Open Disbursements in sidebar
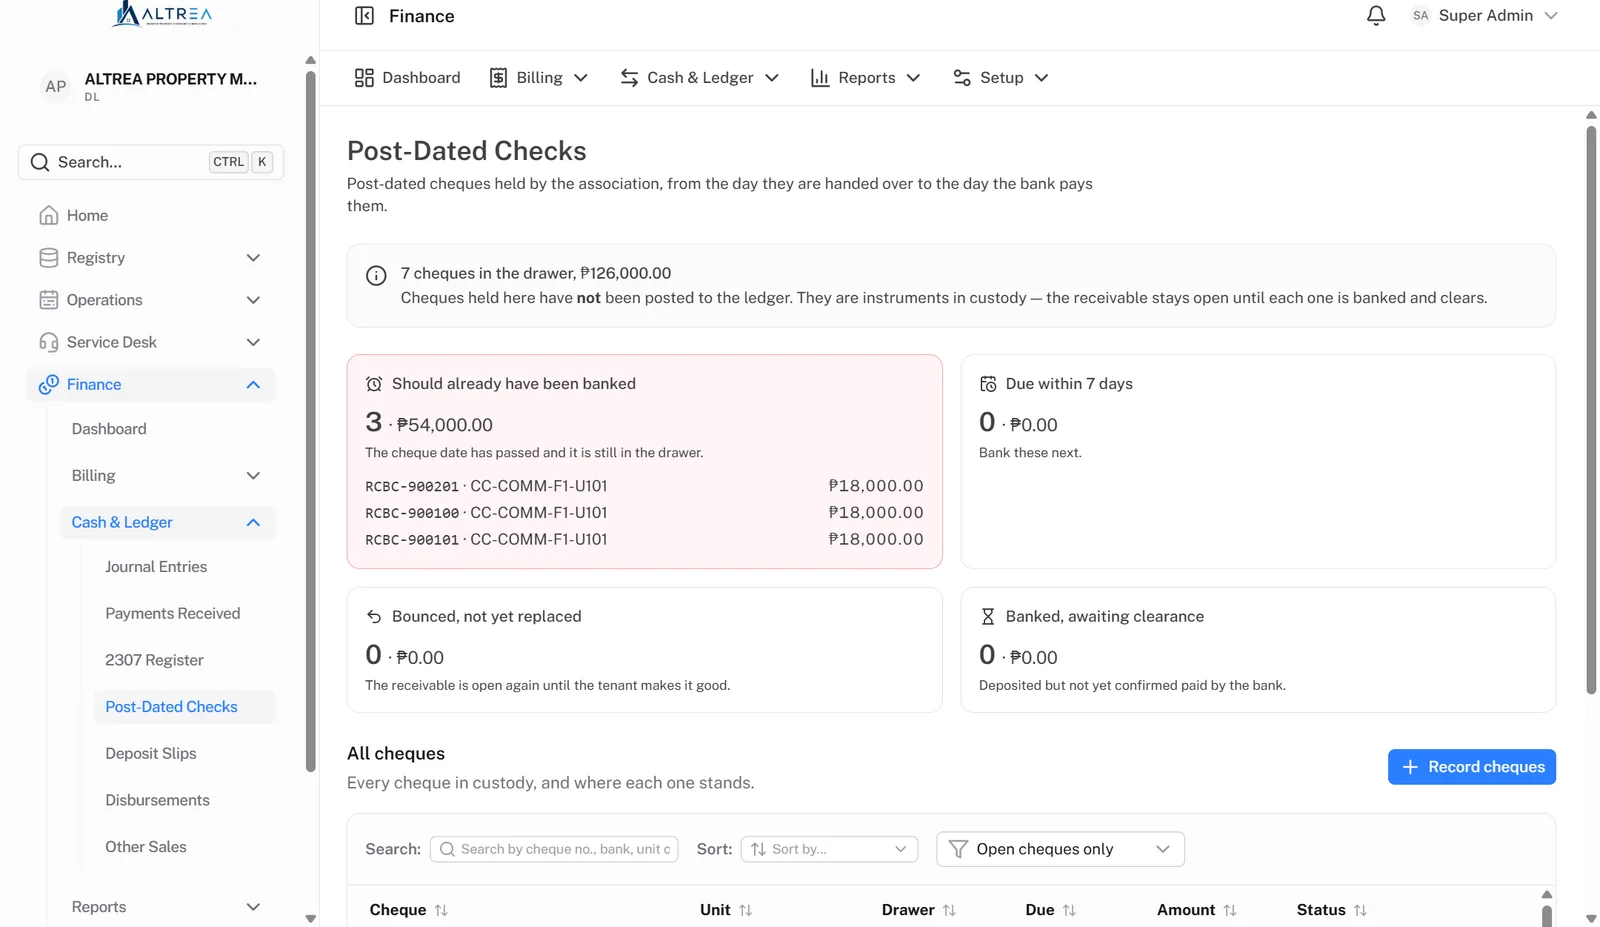 [x=158, y=801]
